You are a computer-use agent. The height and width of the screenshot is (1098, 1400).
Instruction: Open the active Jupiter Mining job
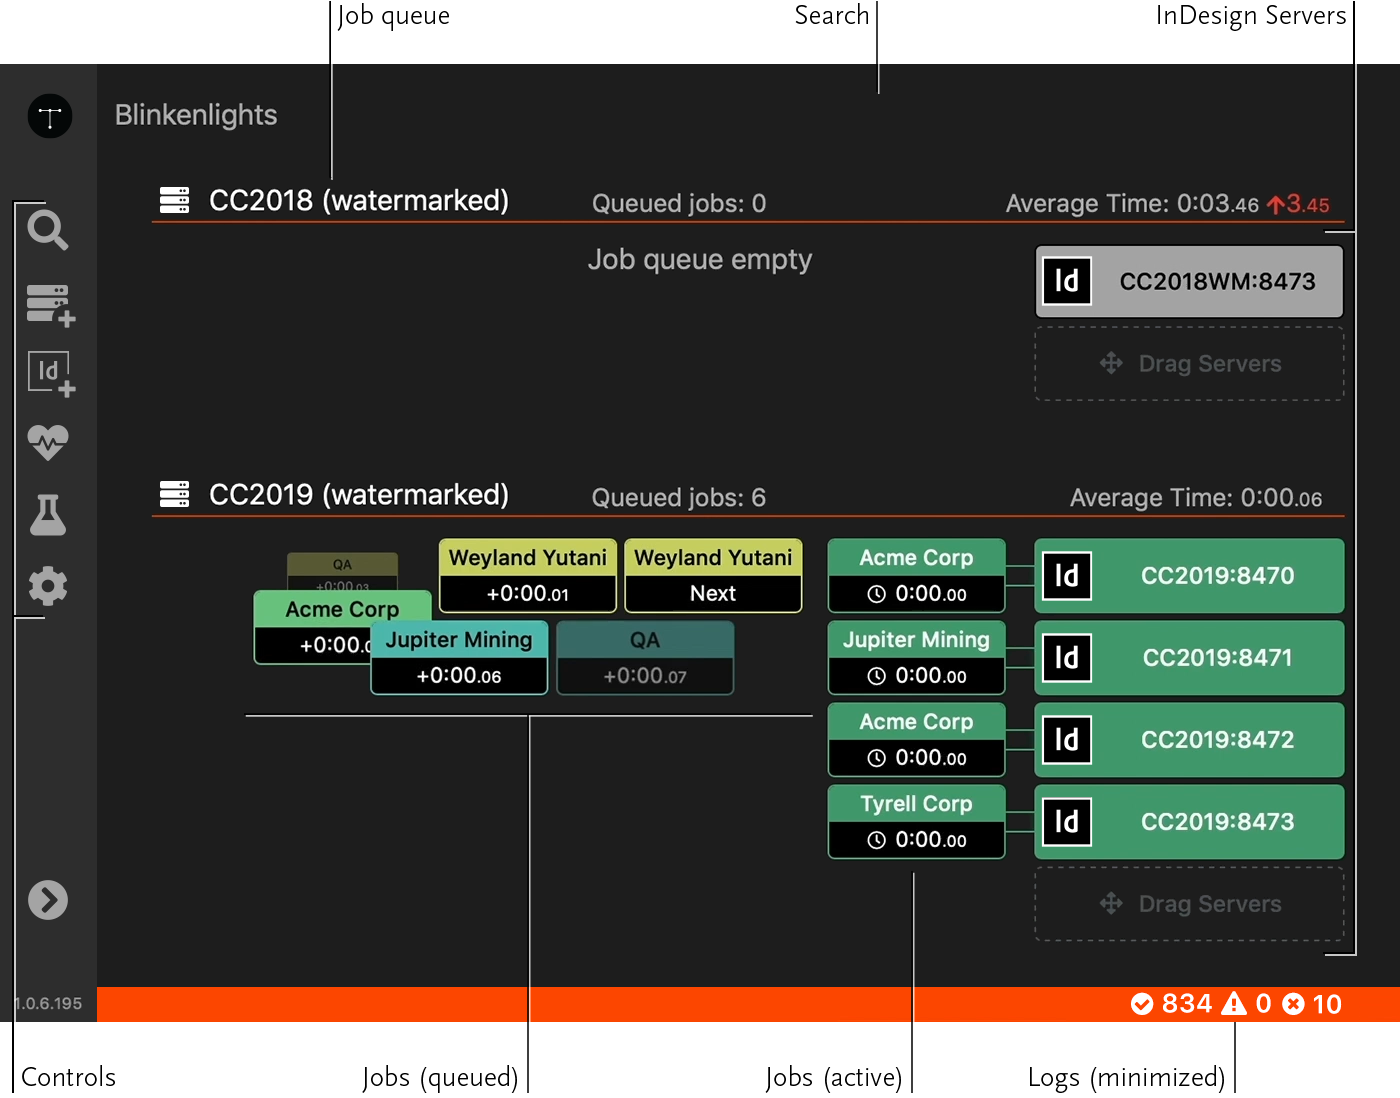point(917,658)
